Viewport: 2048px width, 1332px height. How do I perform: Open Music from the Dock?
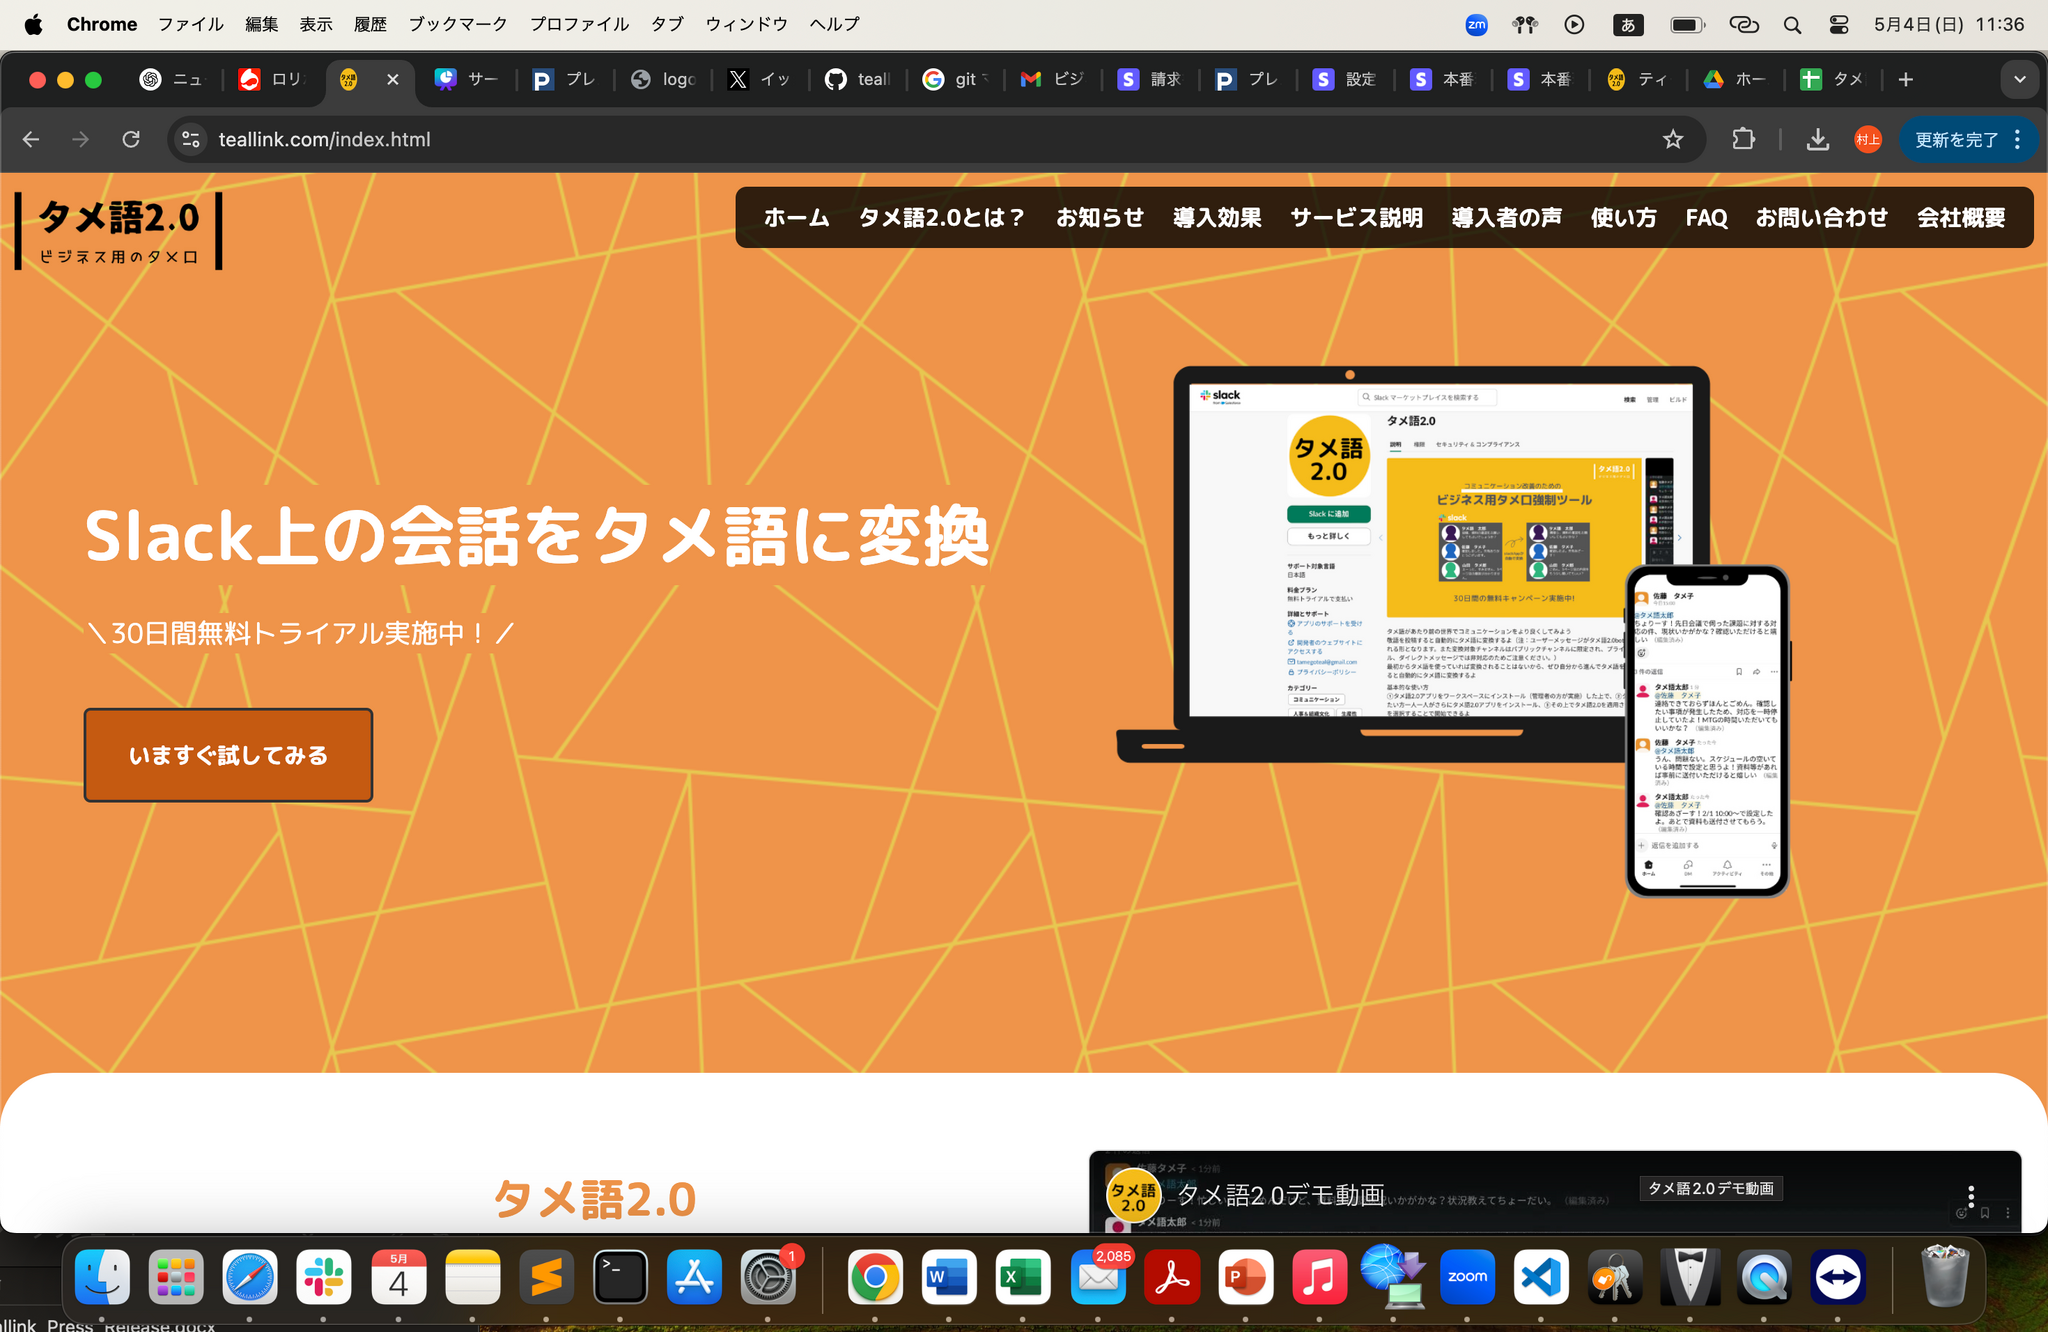[1320, 1277]
